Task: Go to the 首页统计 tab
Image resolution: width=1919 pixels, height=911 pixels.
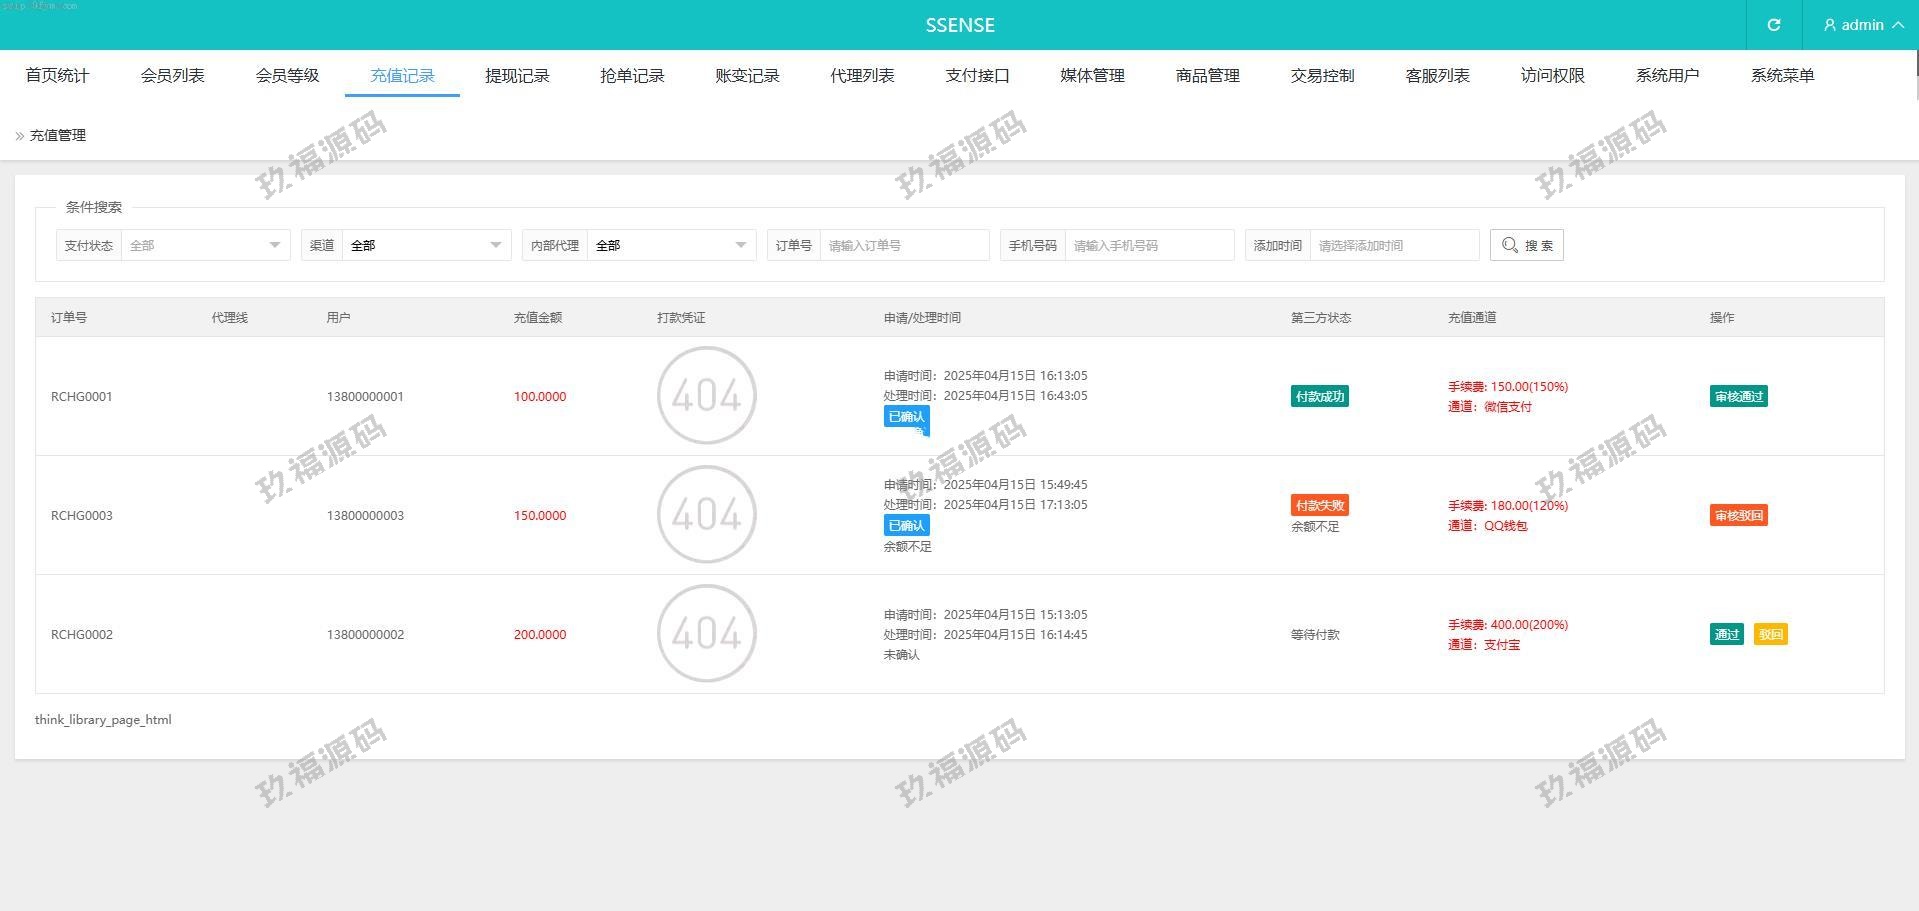Action: (57, 76)
